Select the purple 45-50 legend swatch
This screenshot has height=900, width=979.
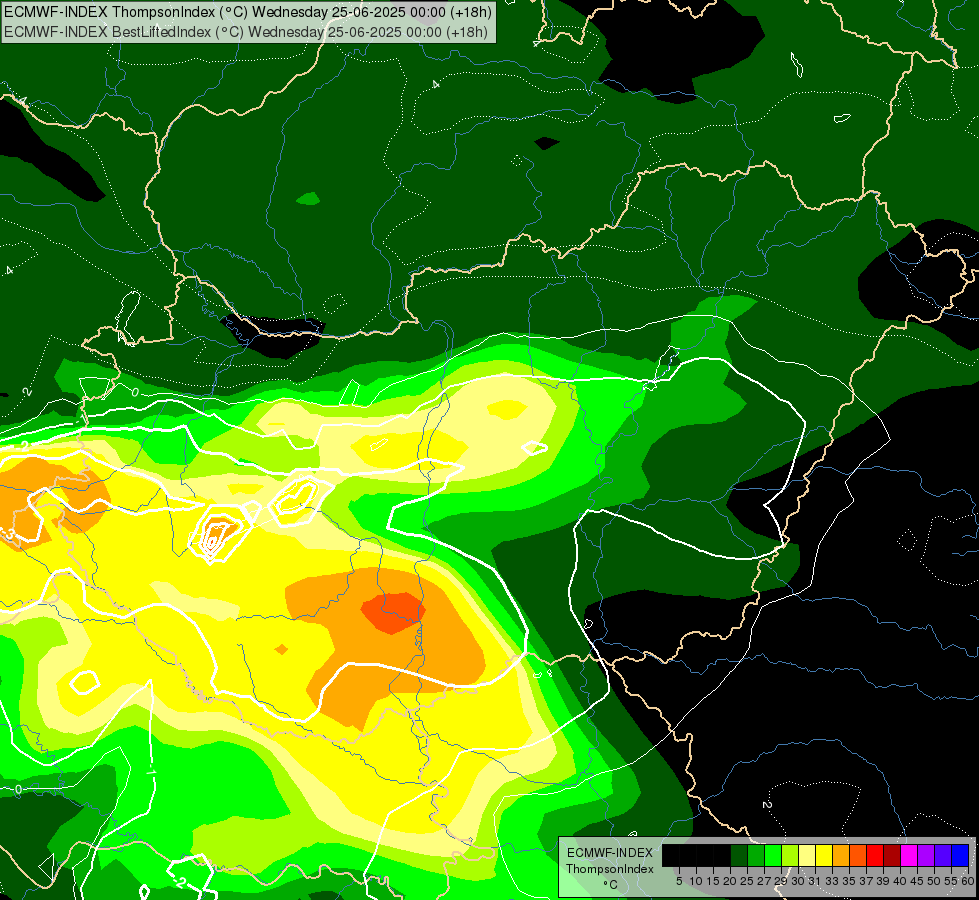[x=926, y=855]
